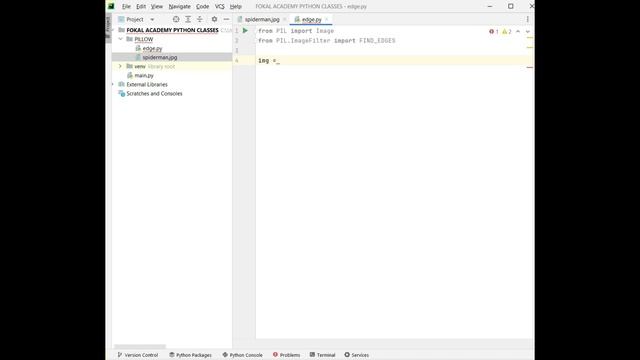Open the Navigate menu
This screenshot has width=640, height=360.
tap(180, 7)
